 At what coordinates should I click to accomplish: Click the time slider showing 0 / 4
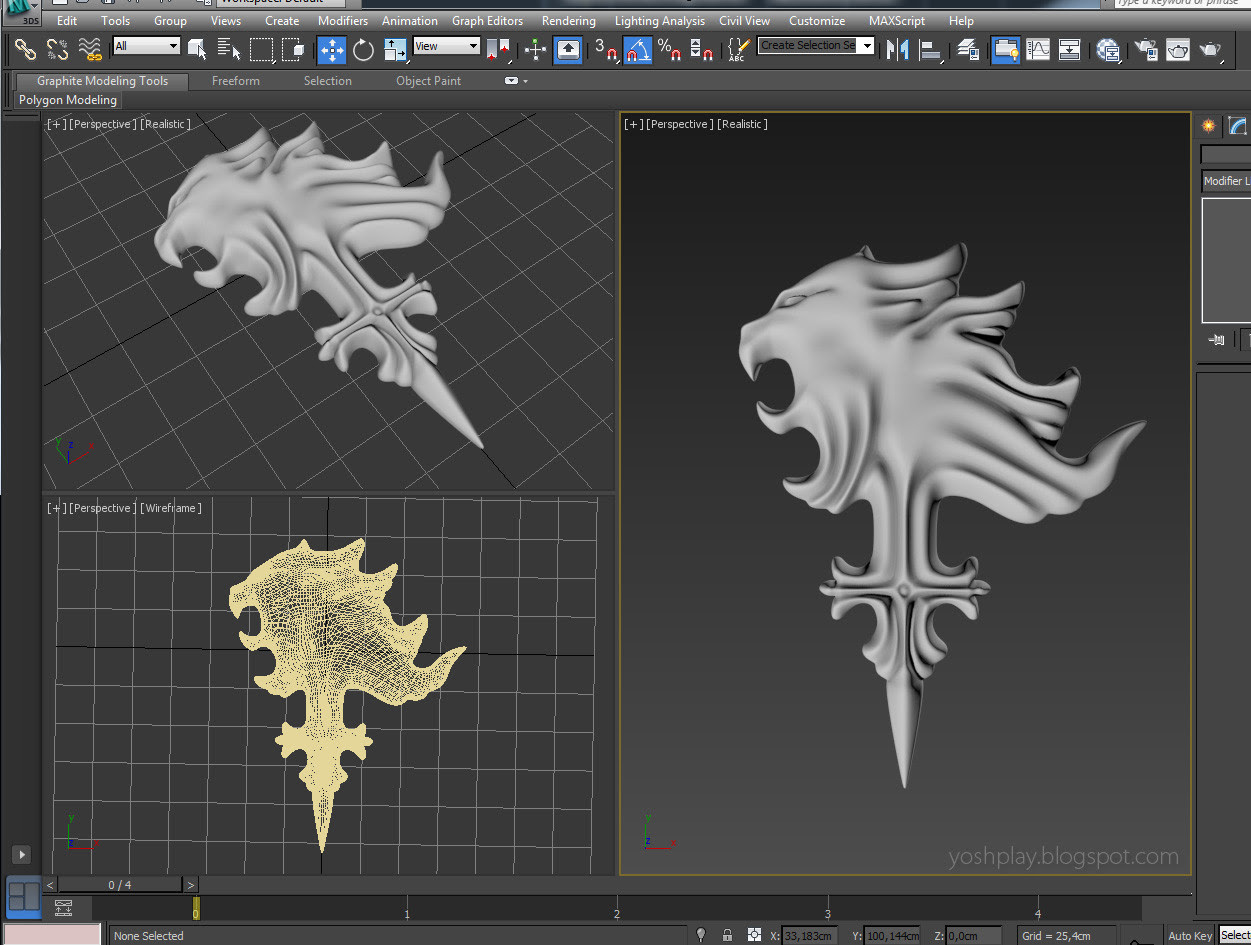(120, 885)
